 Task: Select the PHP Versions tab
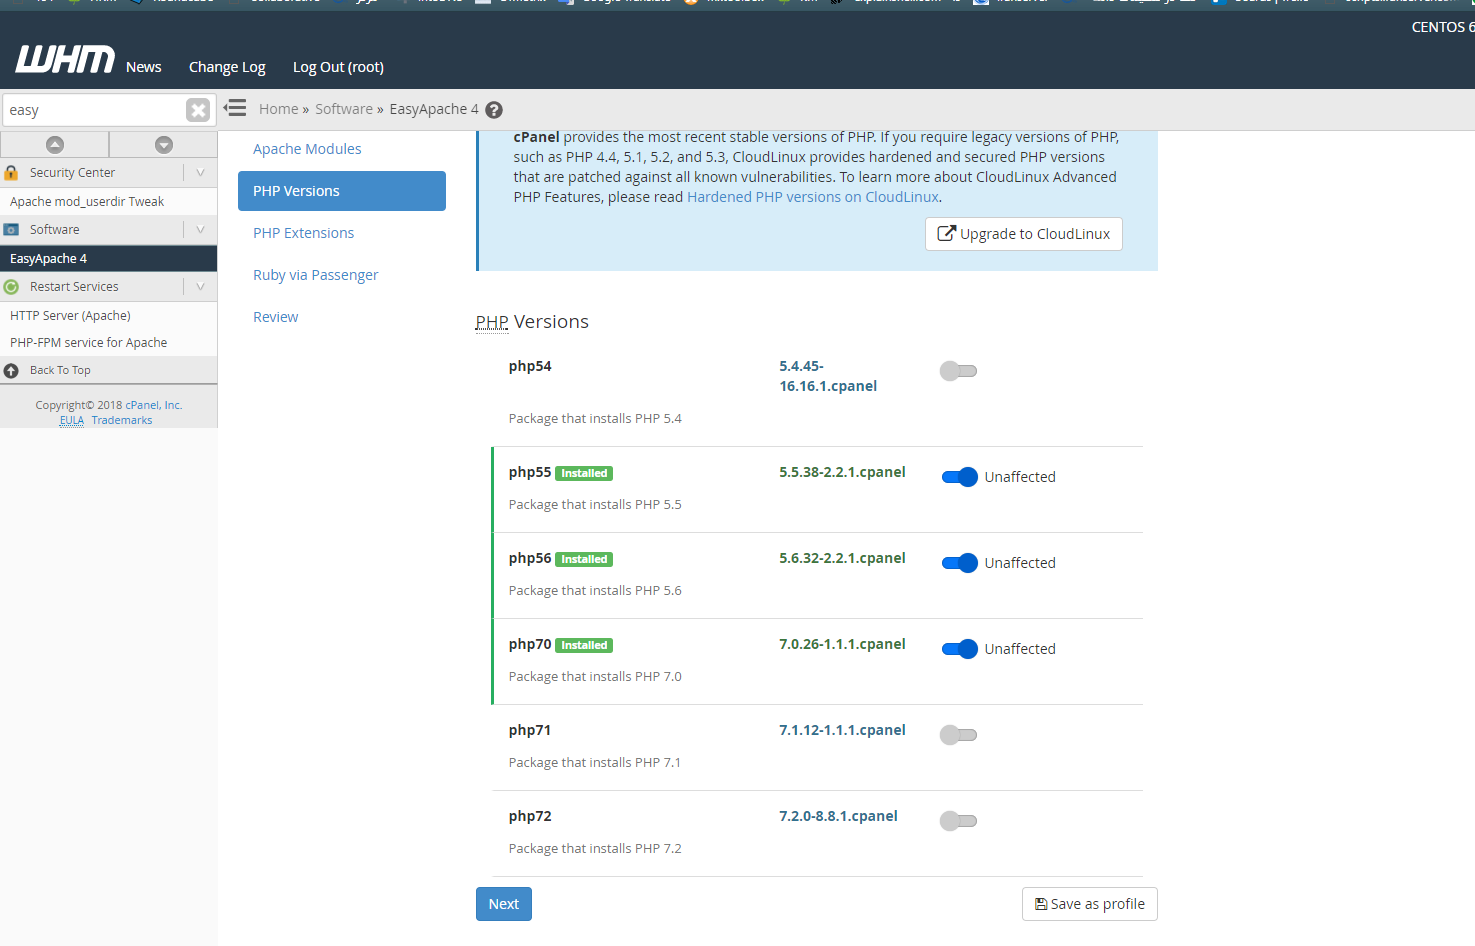(342, 191)
